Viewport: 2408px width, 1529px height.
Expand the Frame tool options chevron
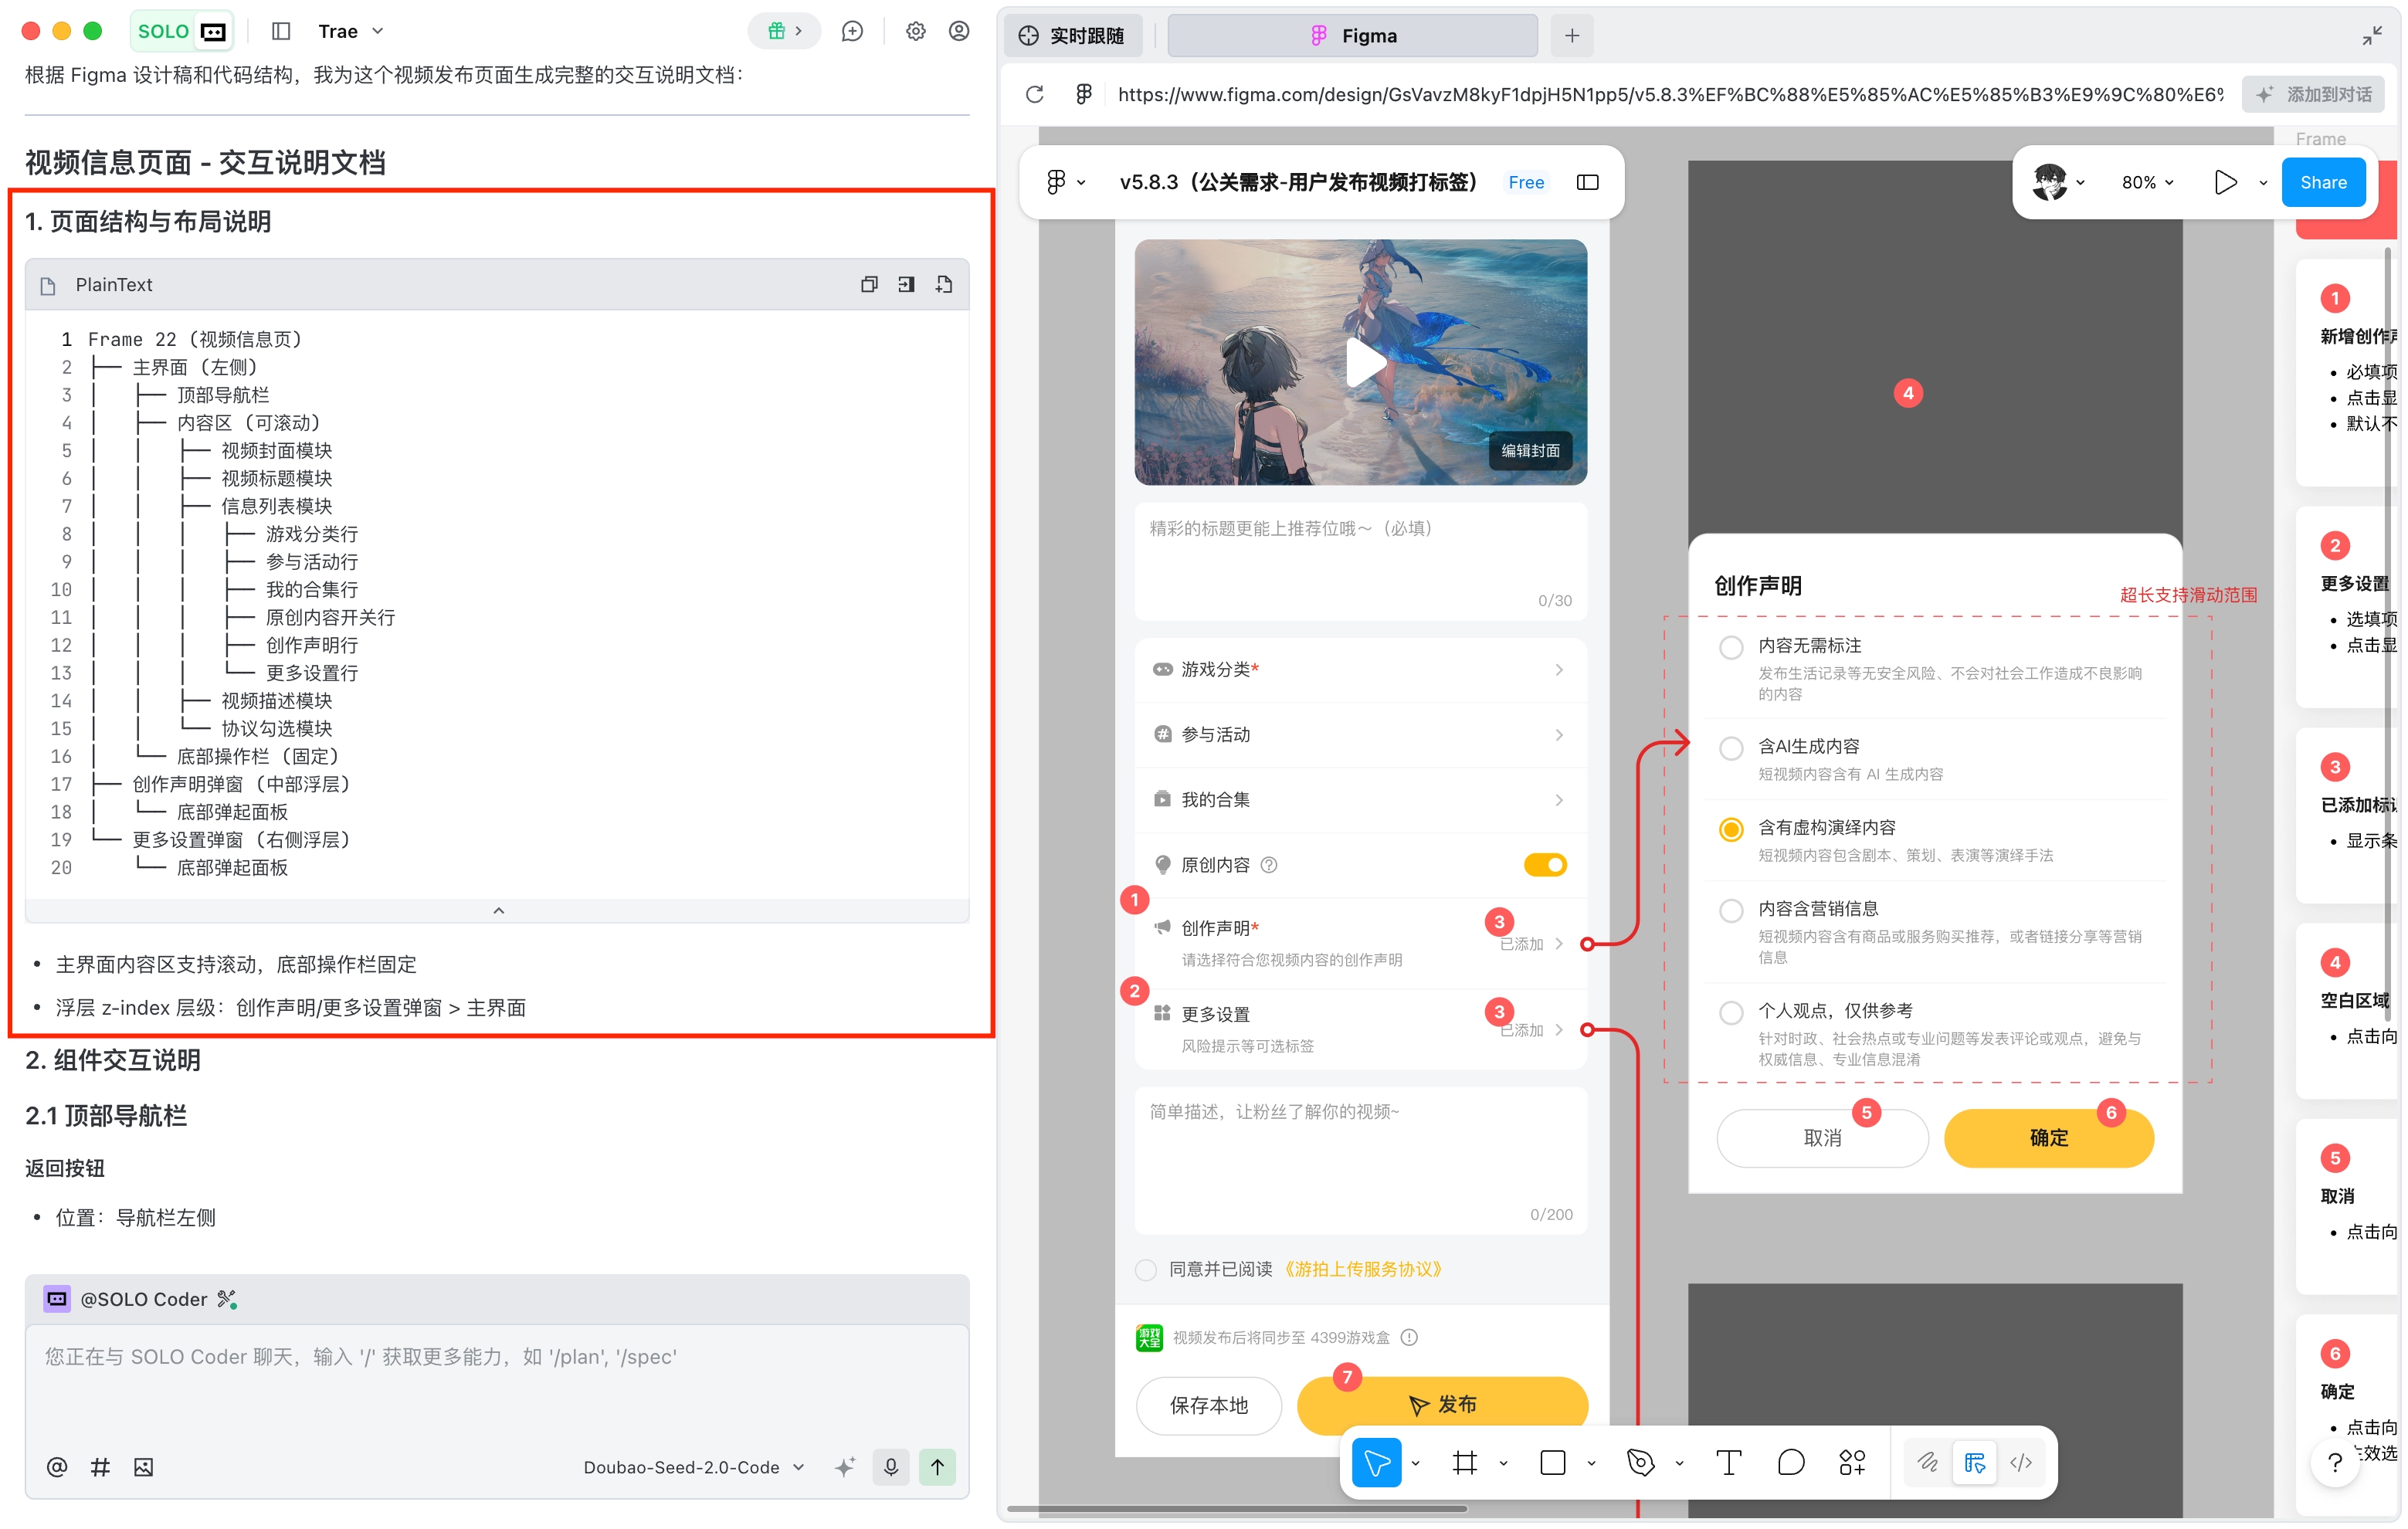[x=1504, y=1463]
